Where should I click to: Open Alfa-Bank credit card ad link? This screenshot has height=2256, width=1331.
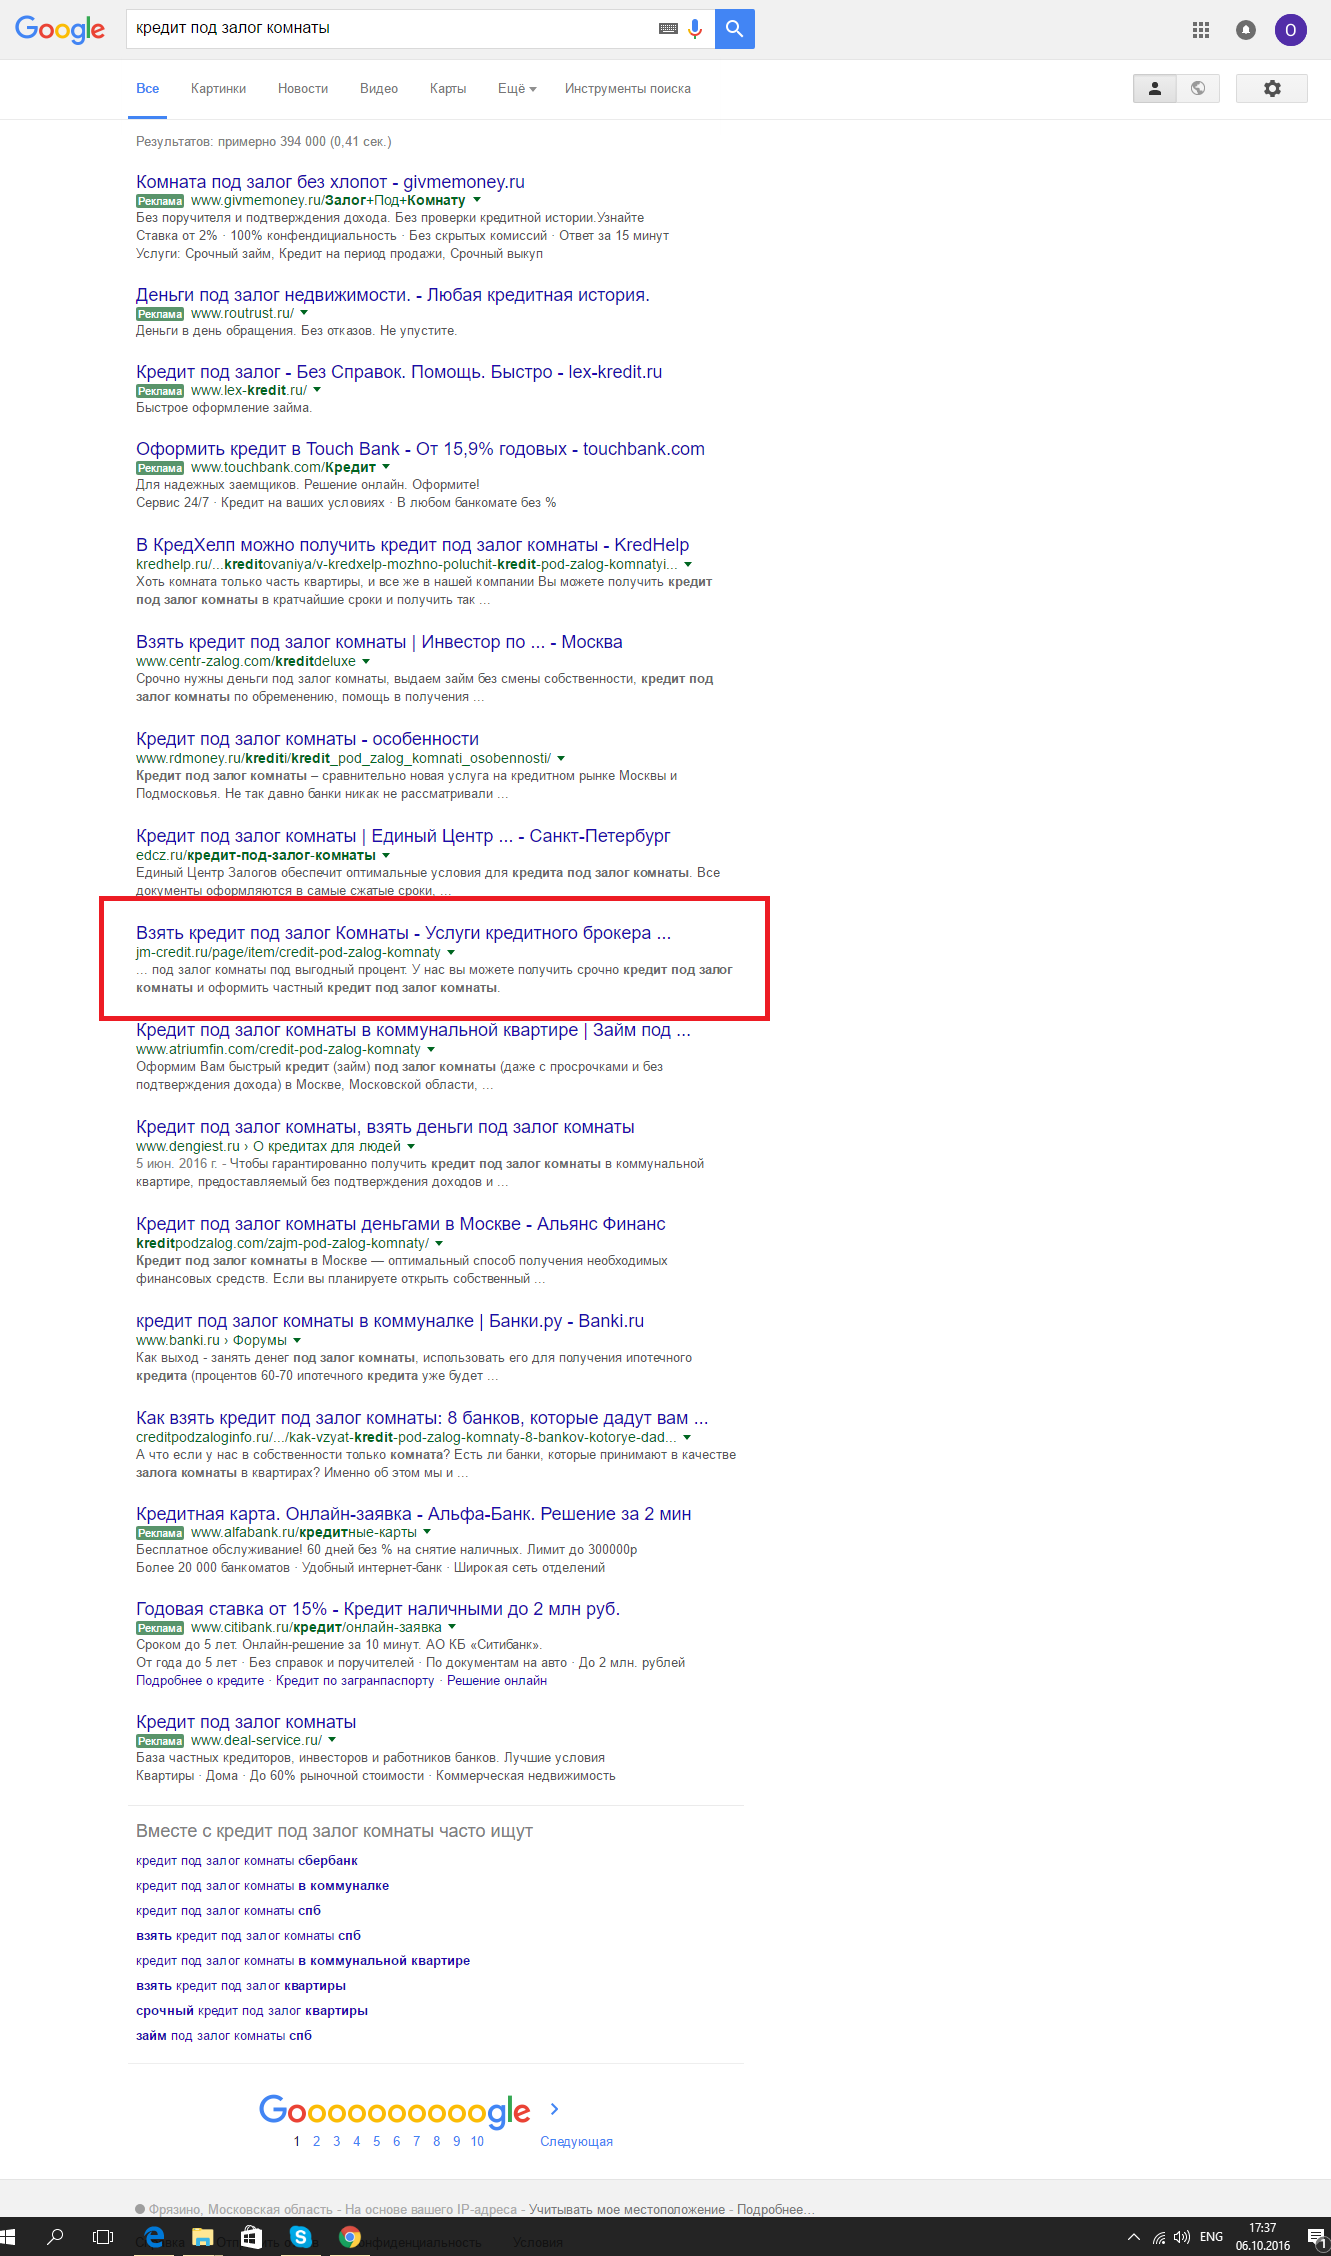tap(413, 1514)
